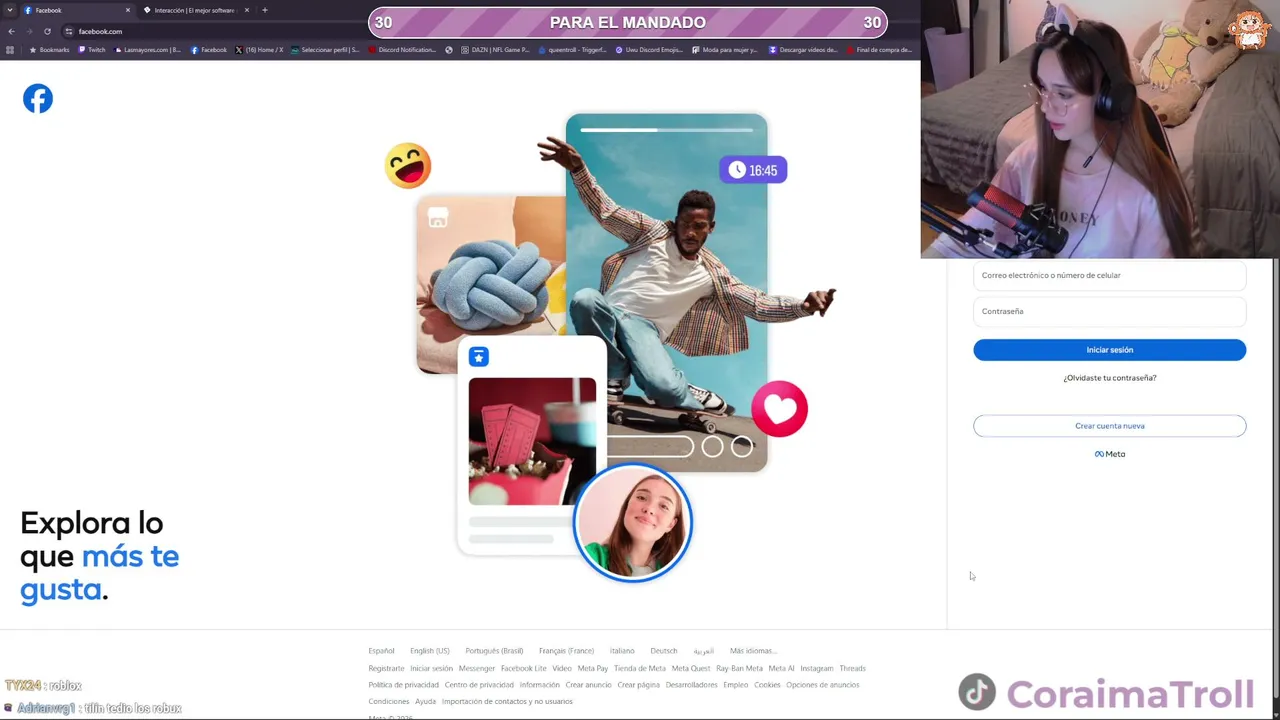Select Deutsch language
The width and height of the screenshot is (1280, 720).
[664, 651]
